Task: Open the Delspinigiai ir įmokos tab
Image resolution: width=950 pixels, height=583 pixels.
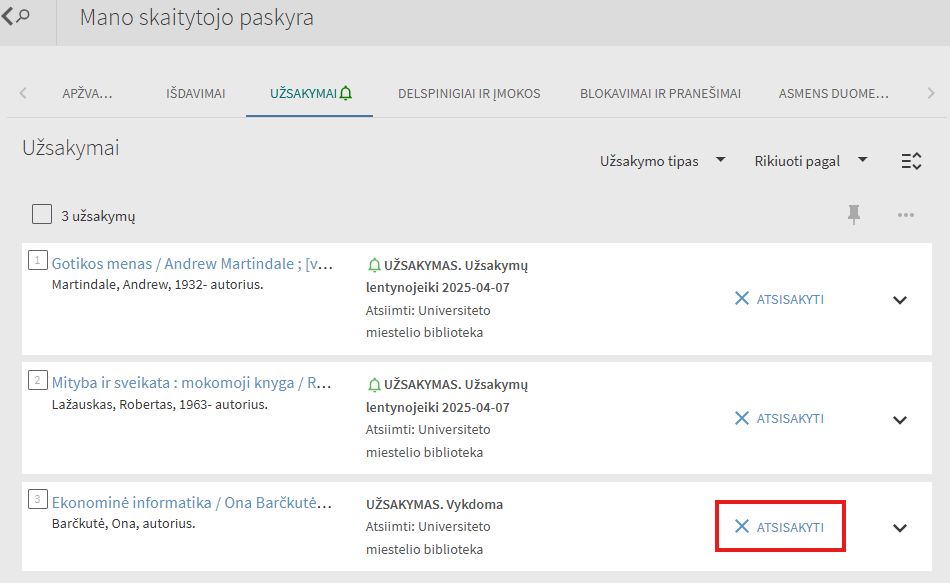Action: pyautogui.click(x=469, y=94)
